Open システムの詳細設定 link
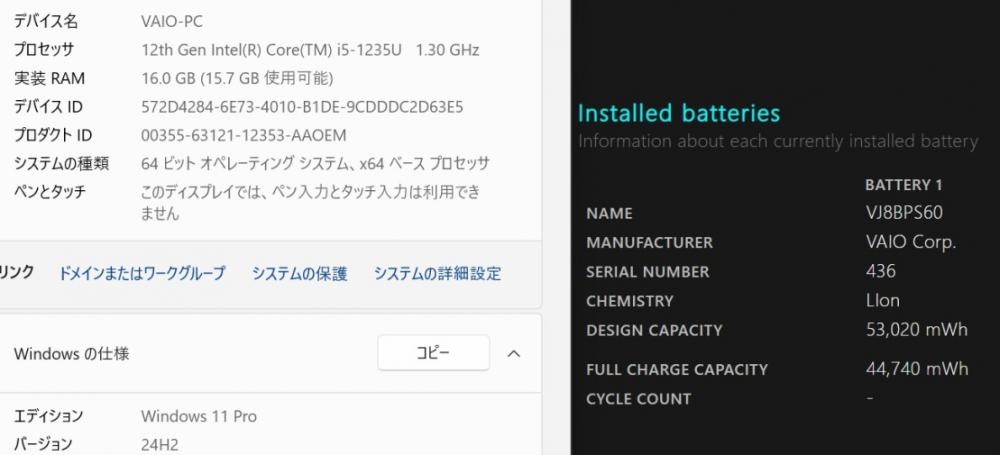The height and width of the screenshot is (455, 1000). 438,274
